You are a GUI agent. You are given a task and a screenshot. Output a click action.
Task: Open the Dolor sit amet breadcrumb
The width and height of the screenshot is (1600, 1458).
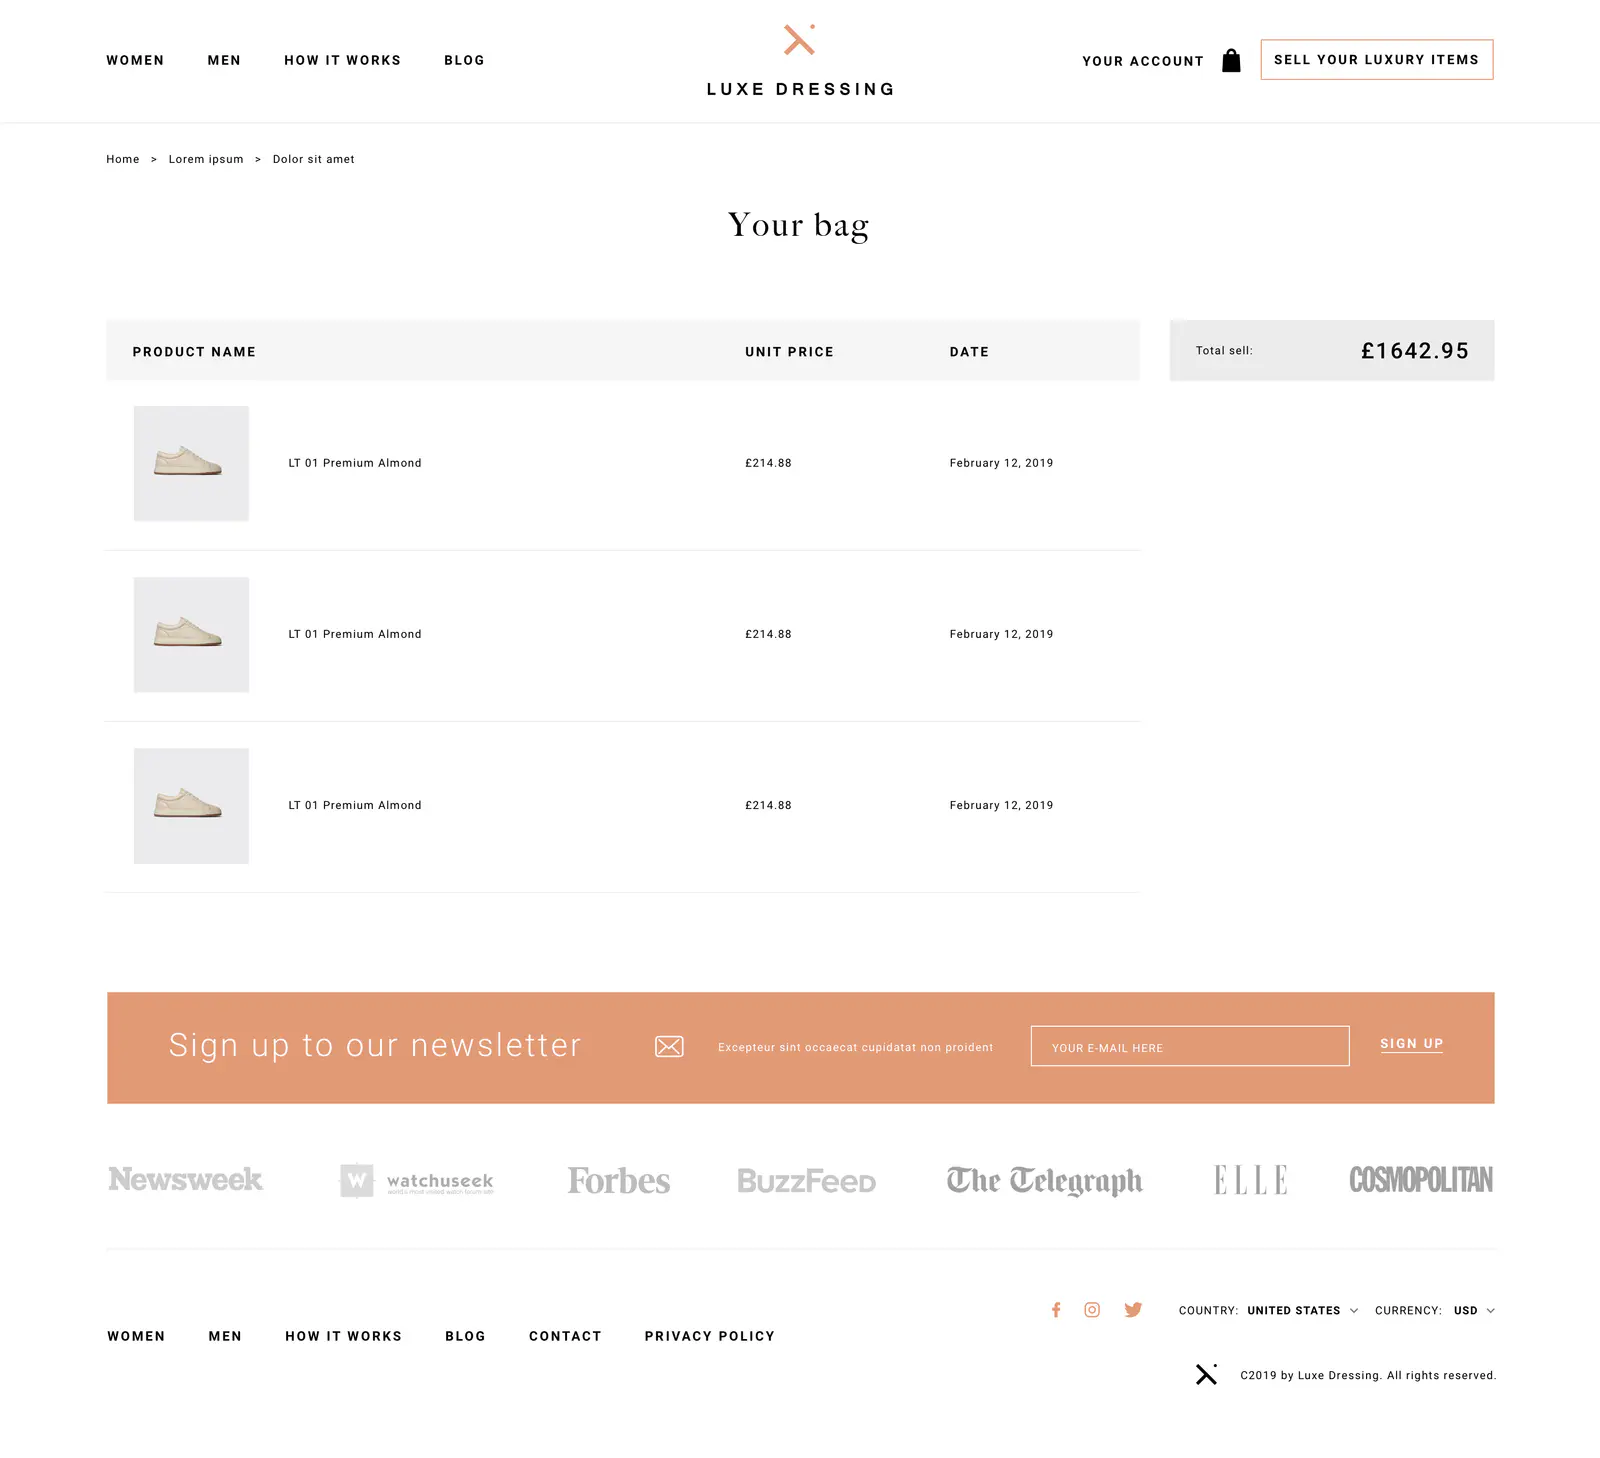click(x=314, y=159)
